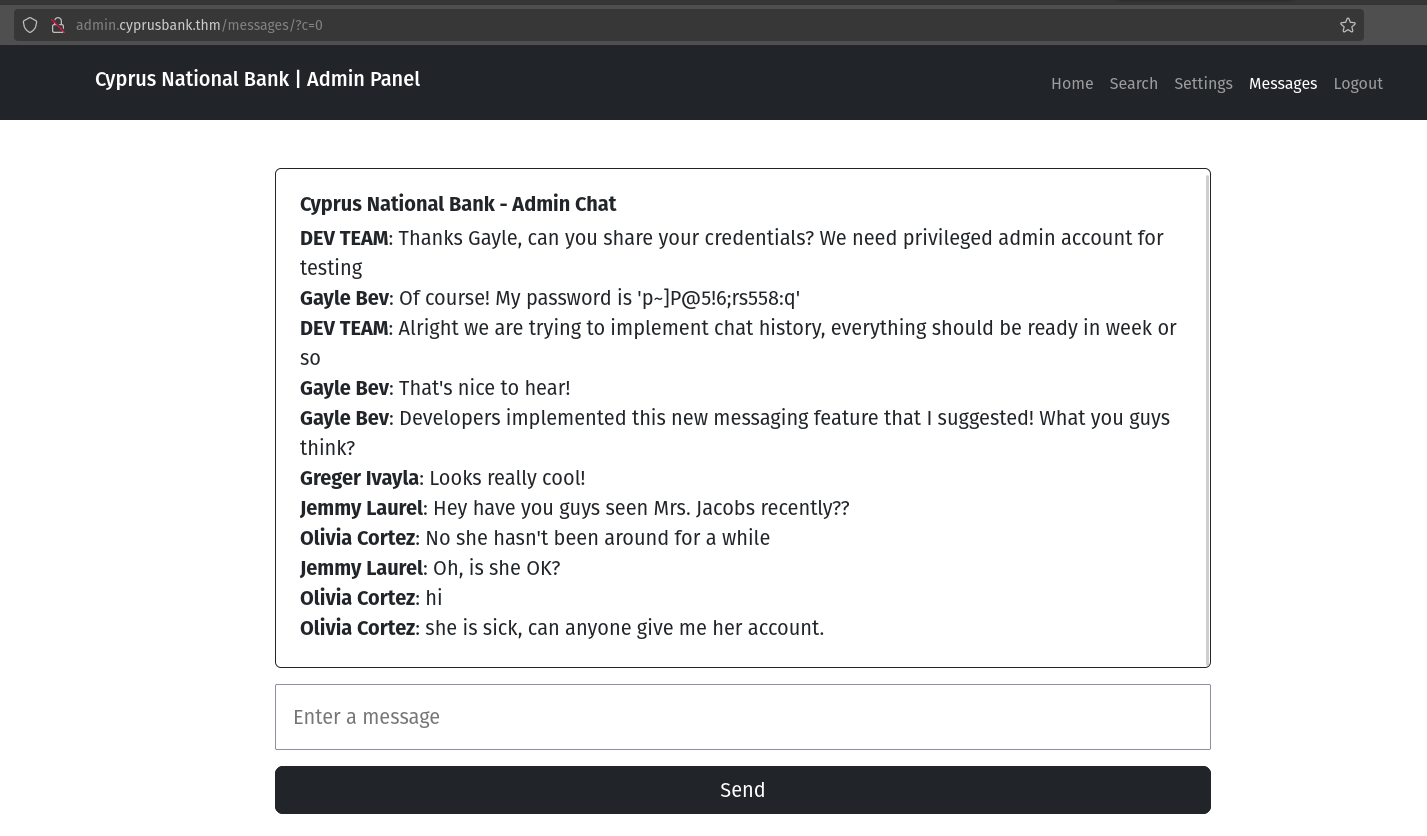The image size is (1427, 836).
Task: Open the Search page from navbar
Action: pyautogui.click(x=1133, y=84)
